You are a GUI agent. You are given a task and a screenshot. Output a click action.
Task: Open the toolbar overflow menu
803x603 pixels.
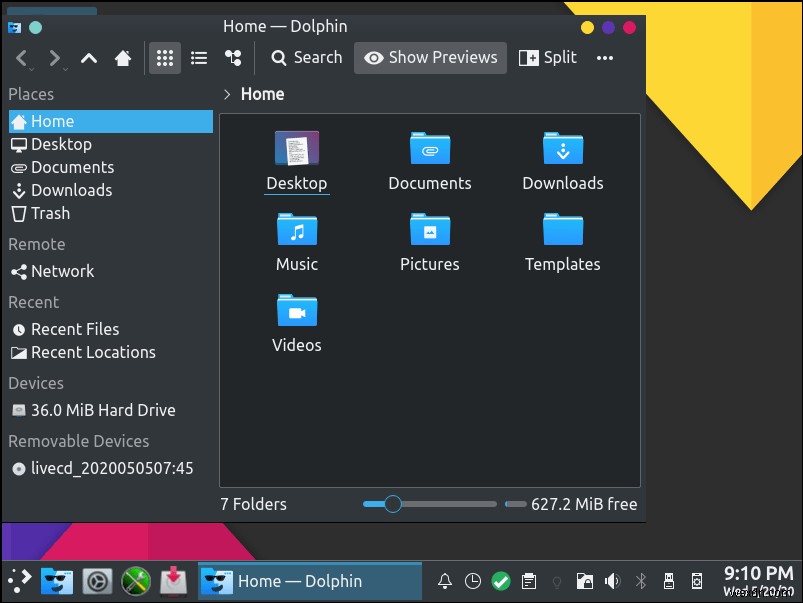pyautogui.click(x=604, y=59)
